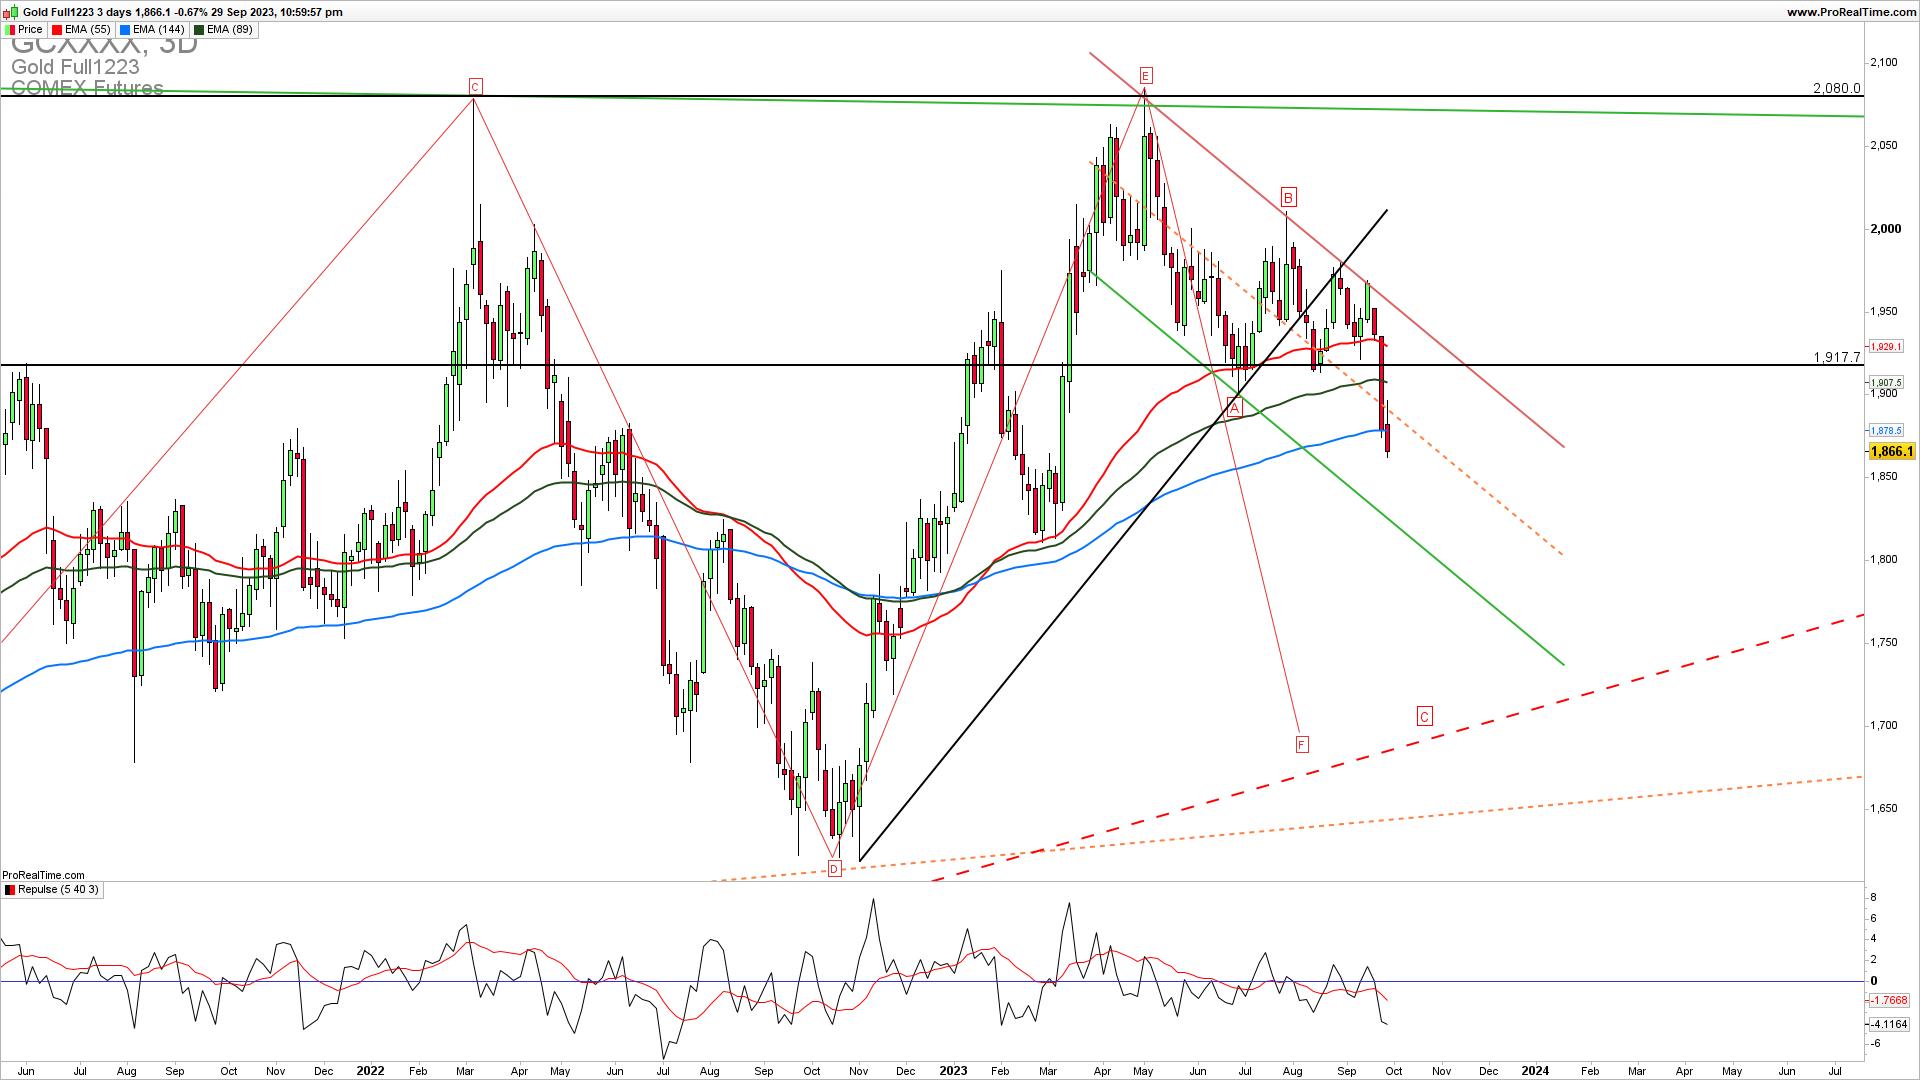The width and height of the screenshot is (1920, 1080).
Task: Click the Repulse value tag -1.7668
Action: (1890, 1001)
